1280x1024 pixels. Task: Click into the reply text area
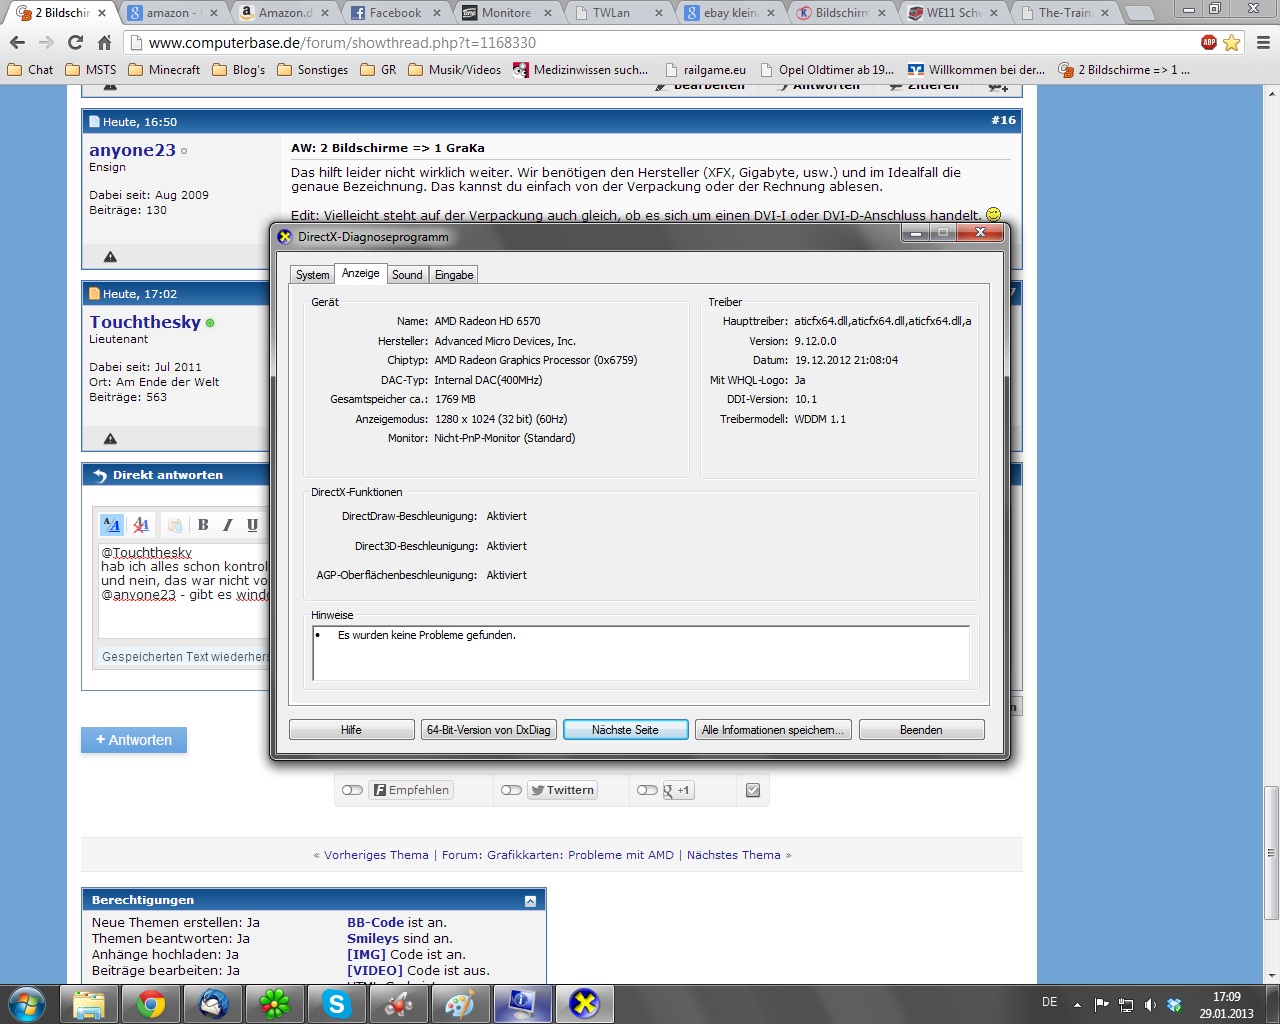184,590
